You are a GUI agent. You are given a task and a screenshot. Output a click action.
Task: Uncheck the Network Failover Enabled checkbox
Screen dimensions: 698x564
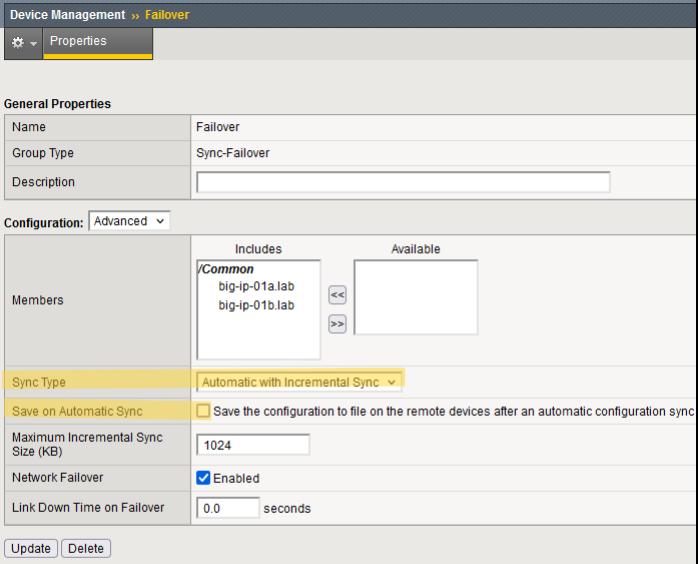tap(204, 478)
